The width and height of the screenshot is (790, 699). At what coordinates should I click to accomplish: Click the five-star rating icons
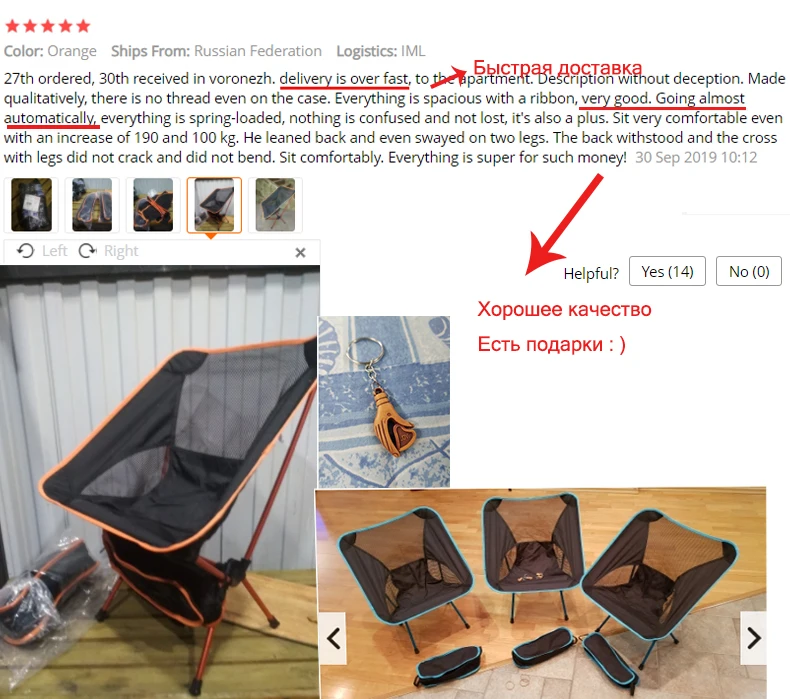[48, 26]
